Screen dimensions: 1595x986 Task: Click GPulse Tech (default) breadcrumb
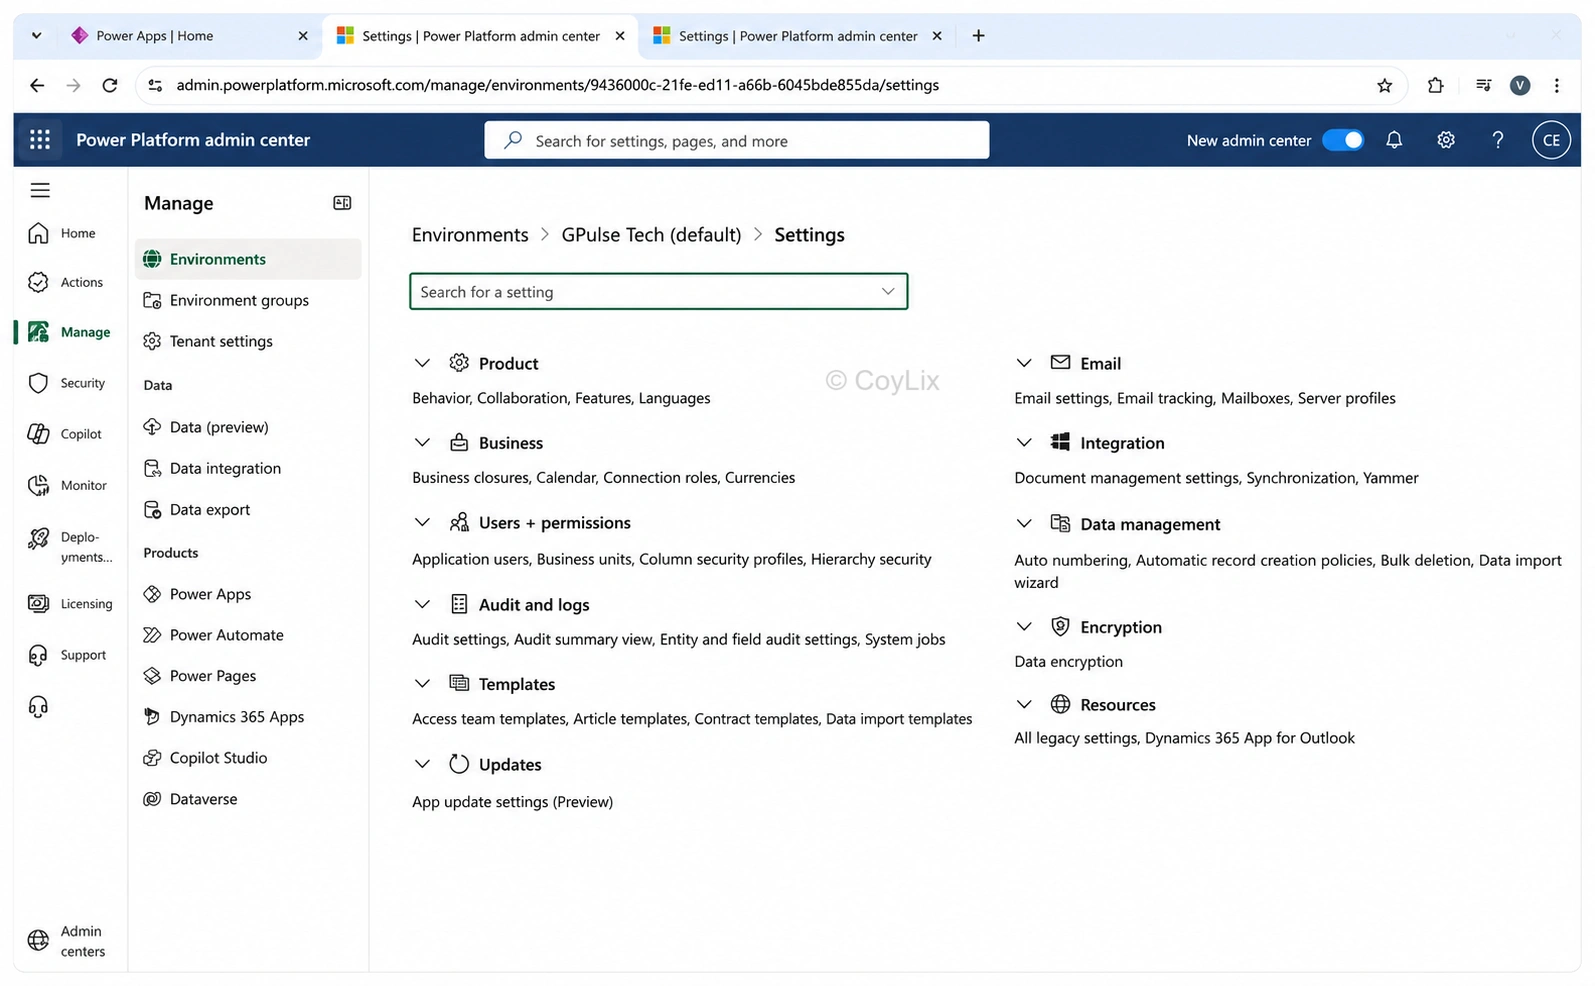[x=651, y=235]
